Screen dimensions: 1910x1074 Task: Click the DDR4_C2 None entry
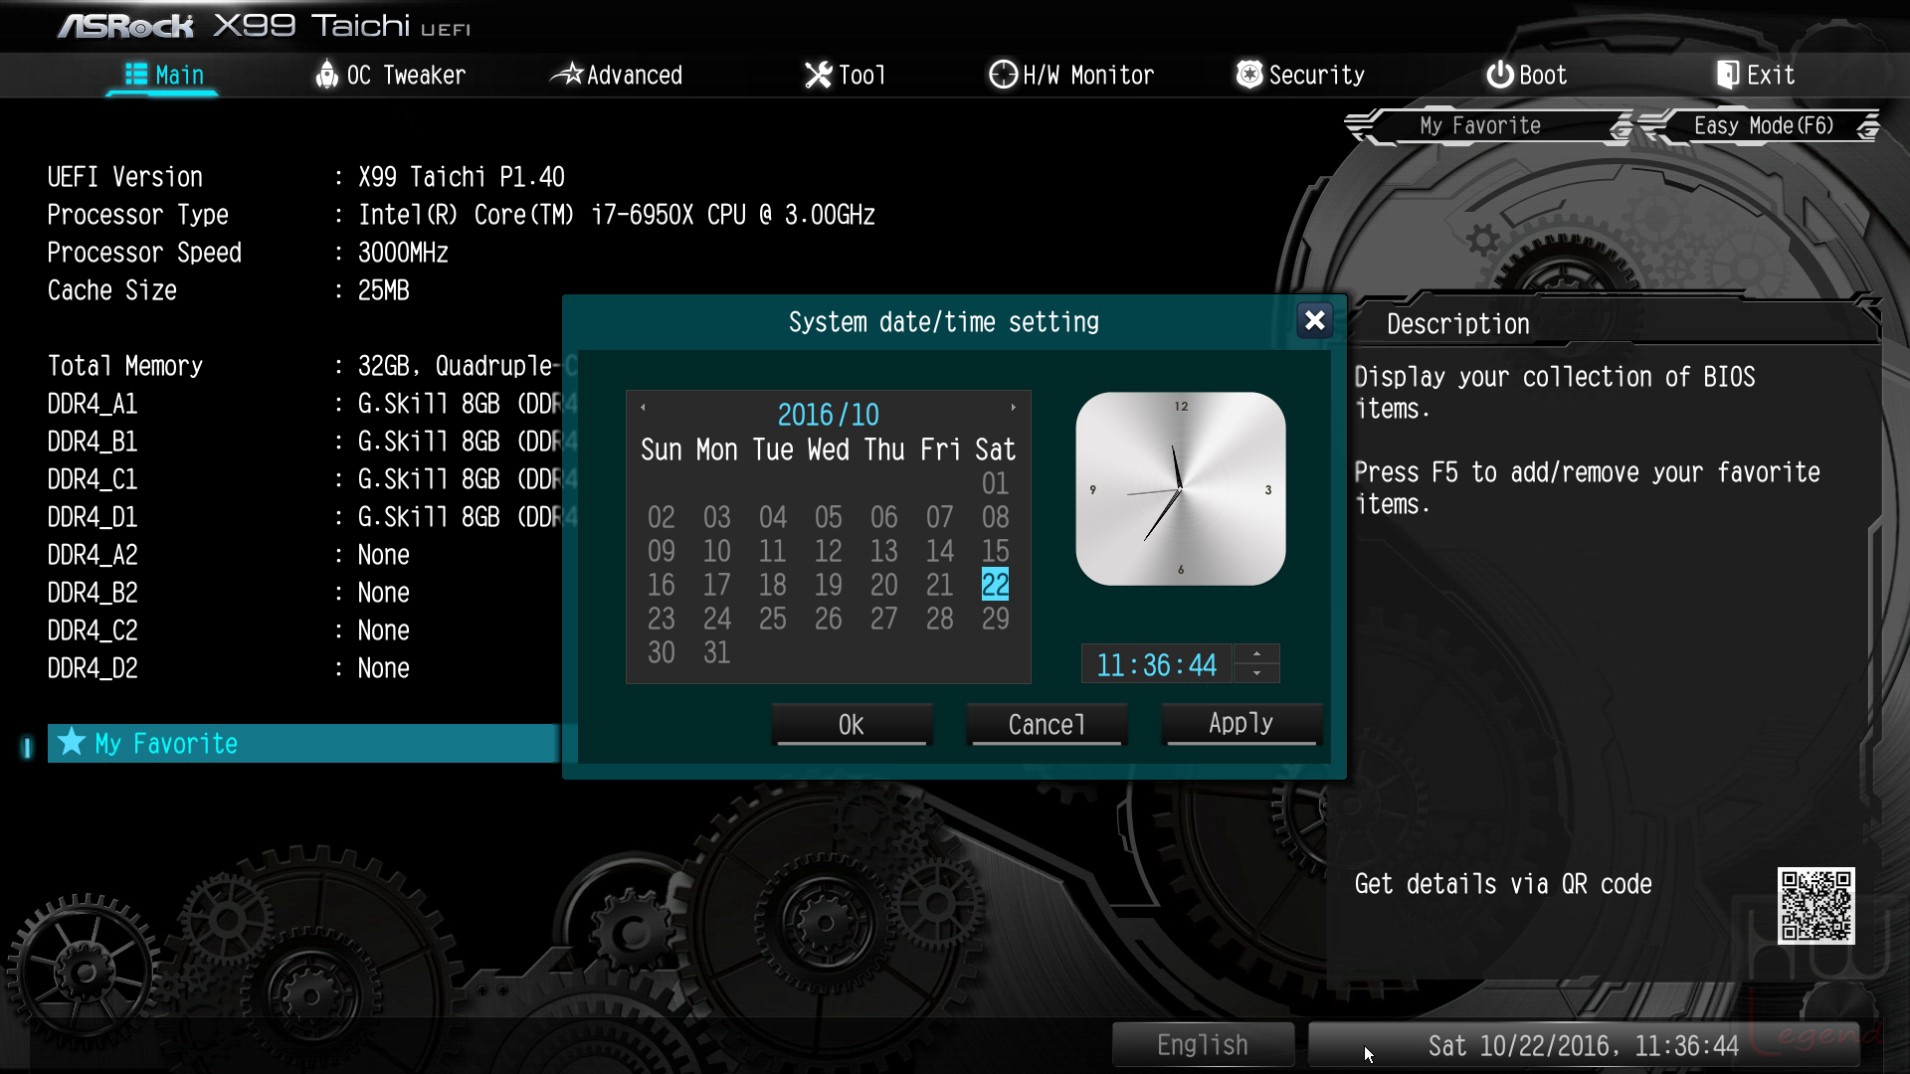[x=384, y=631]
